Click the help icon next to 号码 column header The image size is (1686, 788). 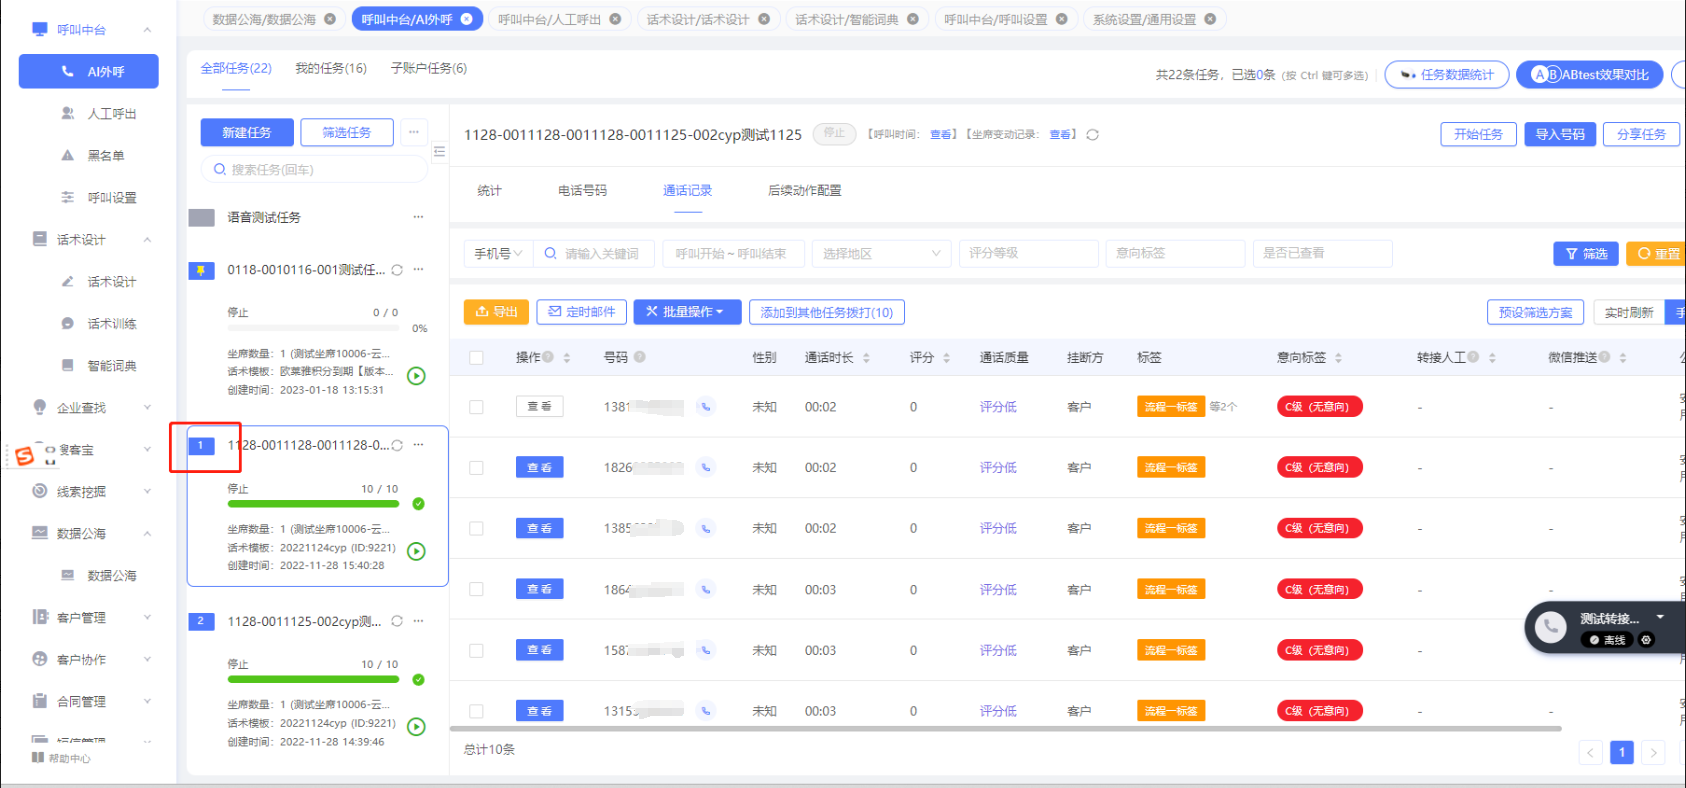coord(640,357)
